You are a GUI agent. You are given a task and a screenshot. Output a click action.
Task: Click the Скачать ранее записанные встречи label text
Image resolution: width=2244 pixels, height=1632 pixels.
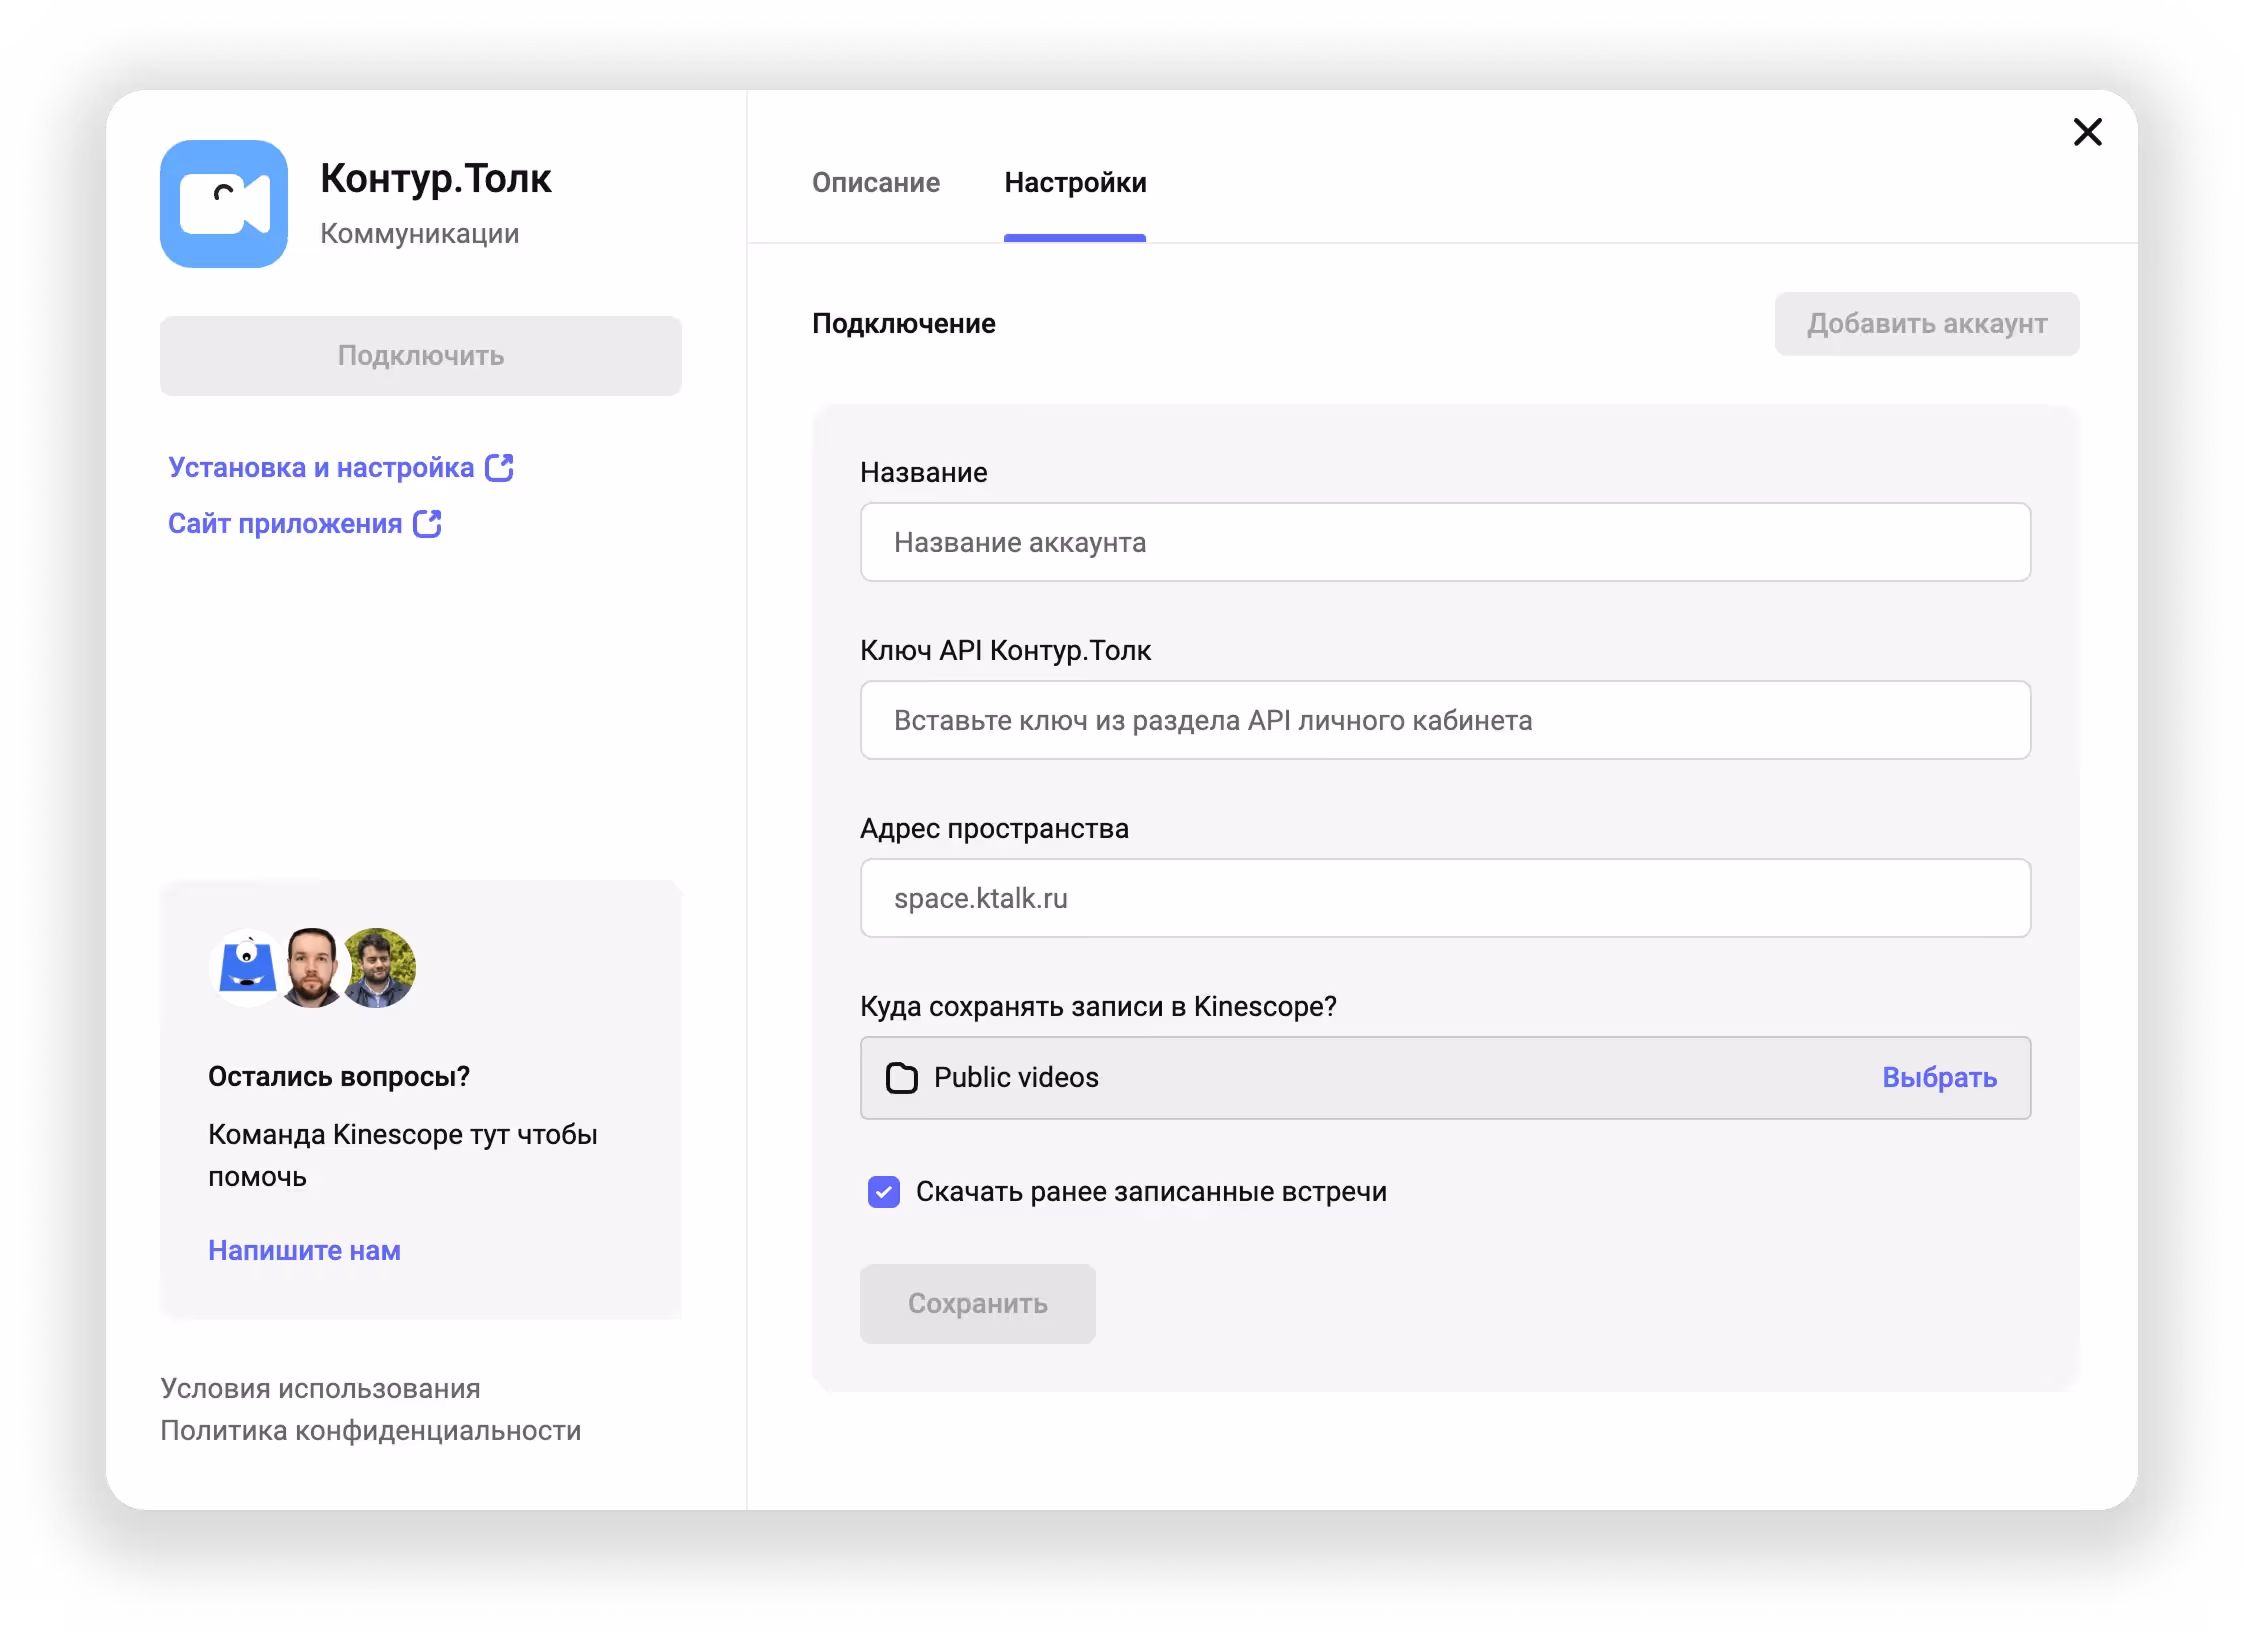point(1151,1191)
